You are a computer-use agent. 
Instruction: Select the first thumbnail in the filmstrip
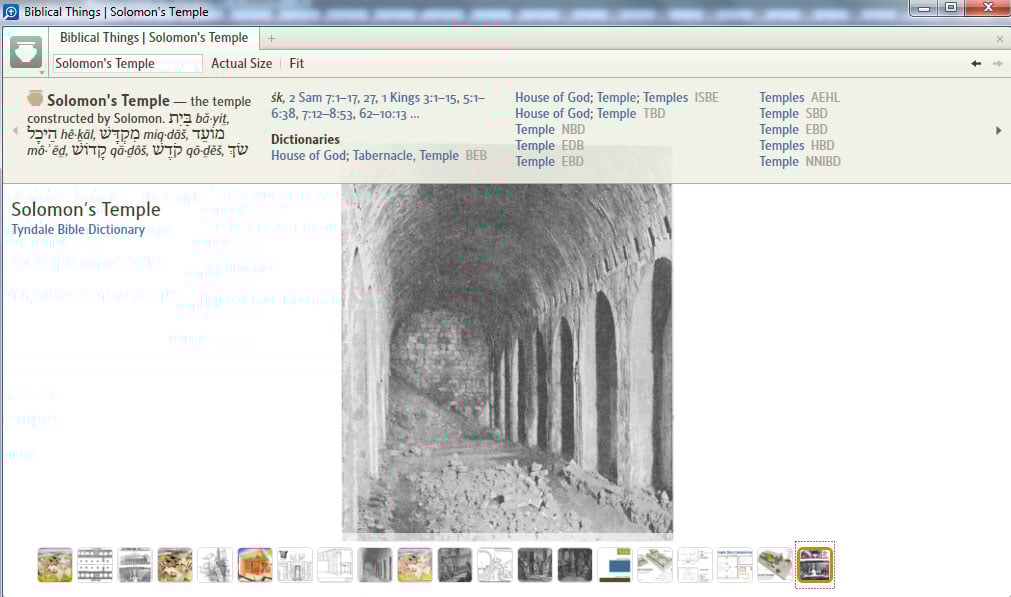click(x=55, y=564)
